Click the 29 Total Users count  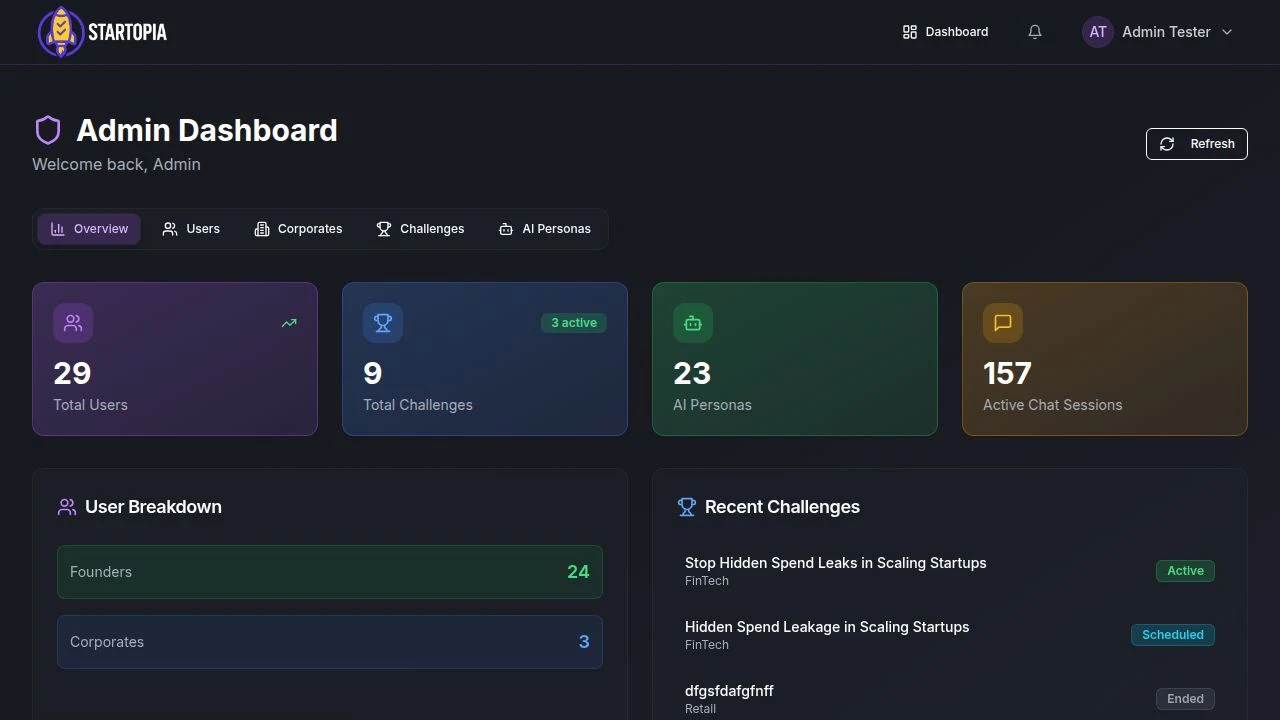(x=72, y=373)
